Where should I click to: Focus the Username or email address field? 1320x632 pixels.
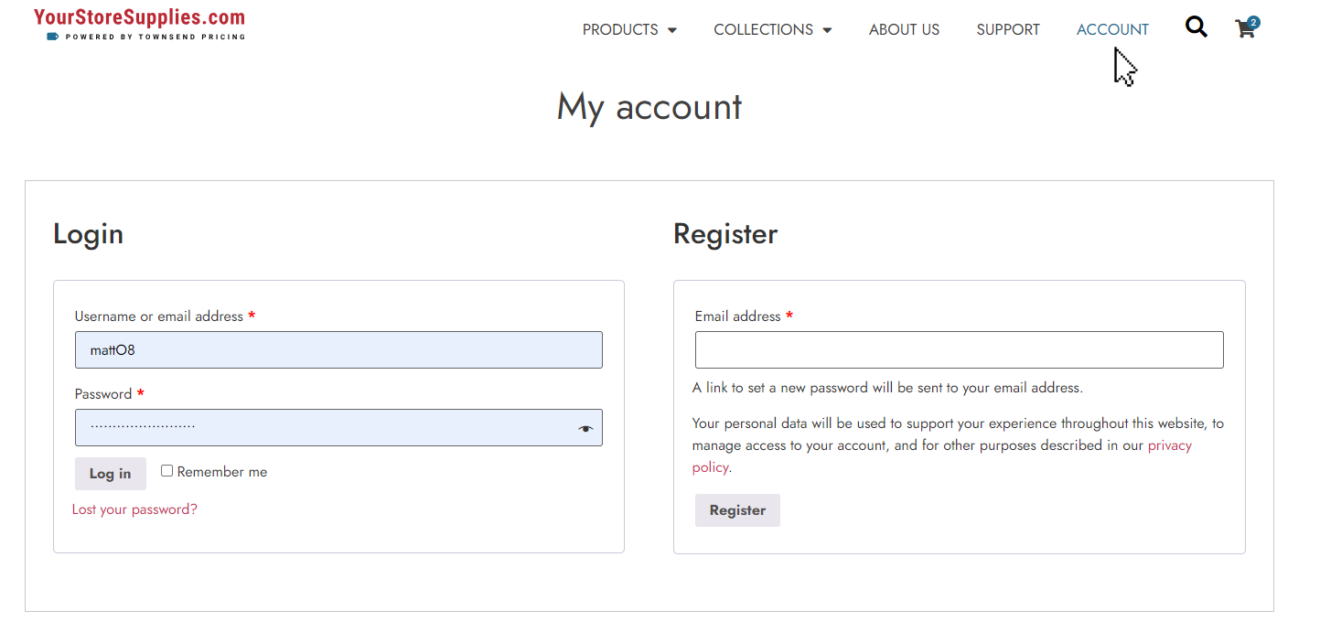(338, 350)
